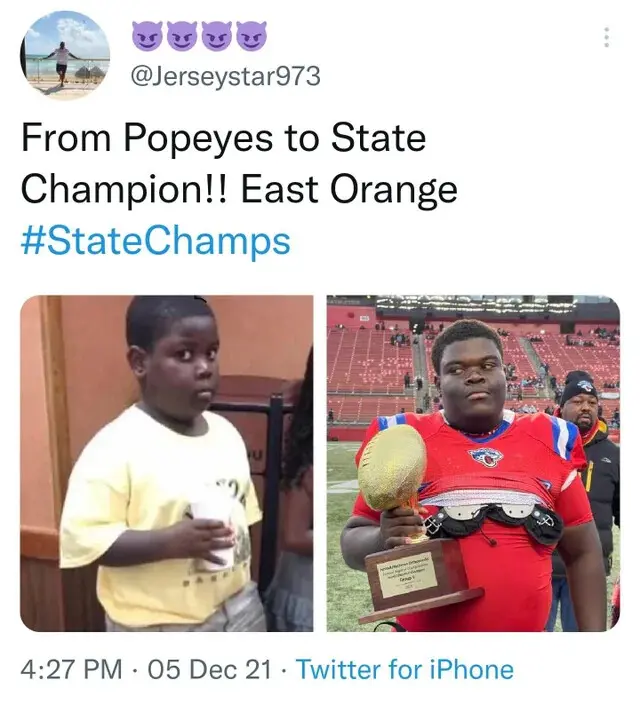Viewport: 640px width, 704px height.
Task: Click the first purple devil emoji
Action: (x=147, y=36)
